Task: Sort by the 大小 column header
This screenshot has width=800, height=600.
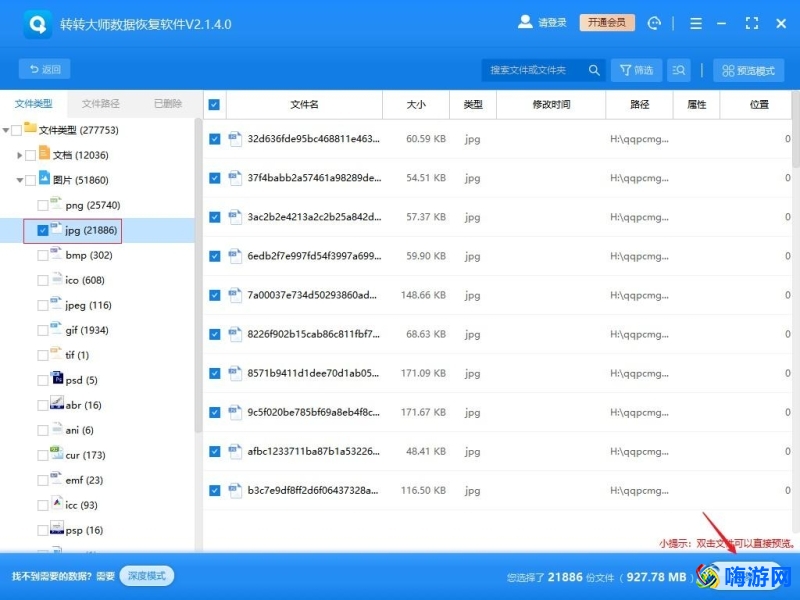Action: click(x=416, y=105)
